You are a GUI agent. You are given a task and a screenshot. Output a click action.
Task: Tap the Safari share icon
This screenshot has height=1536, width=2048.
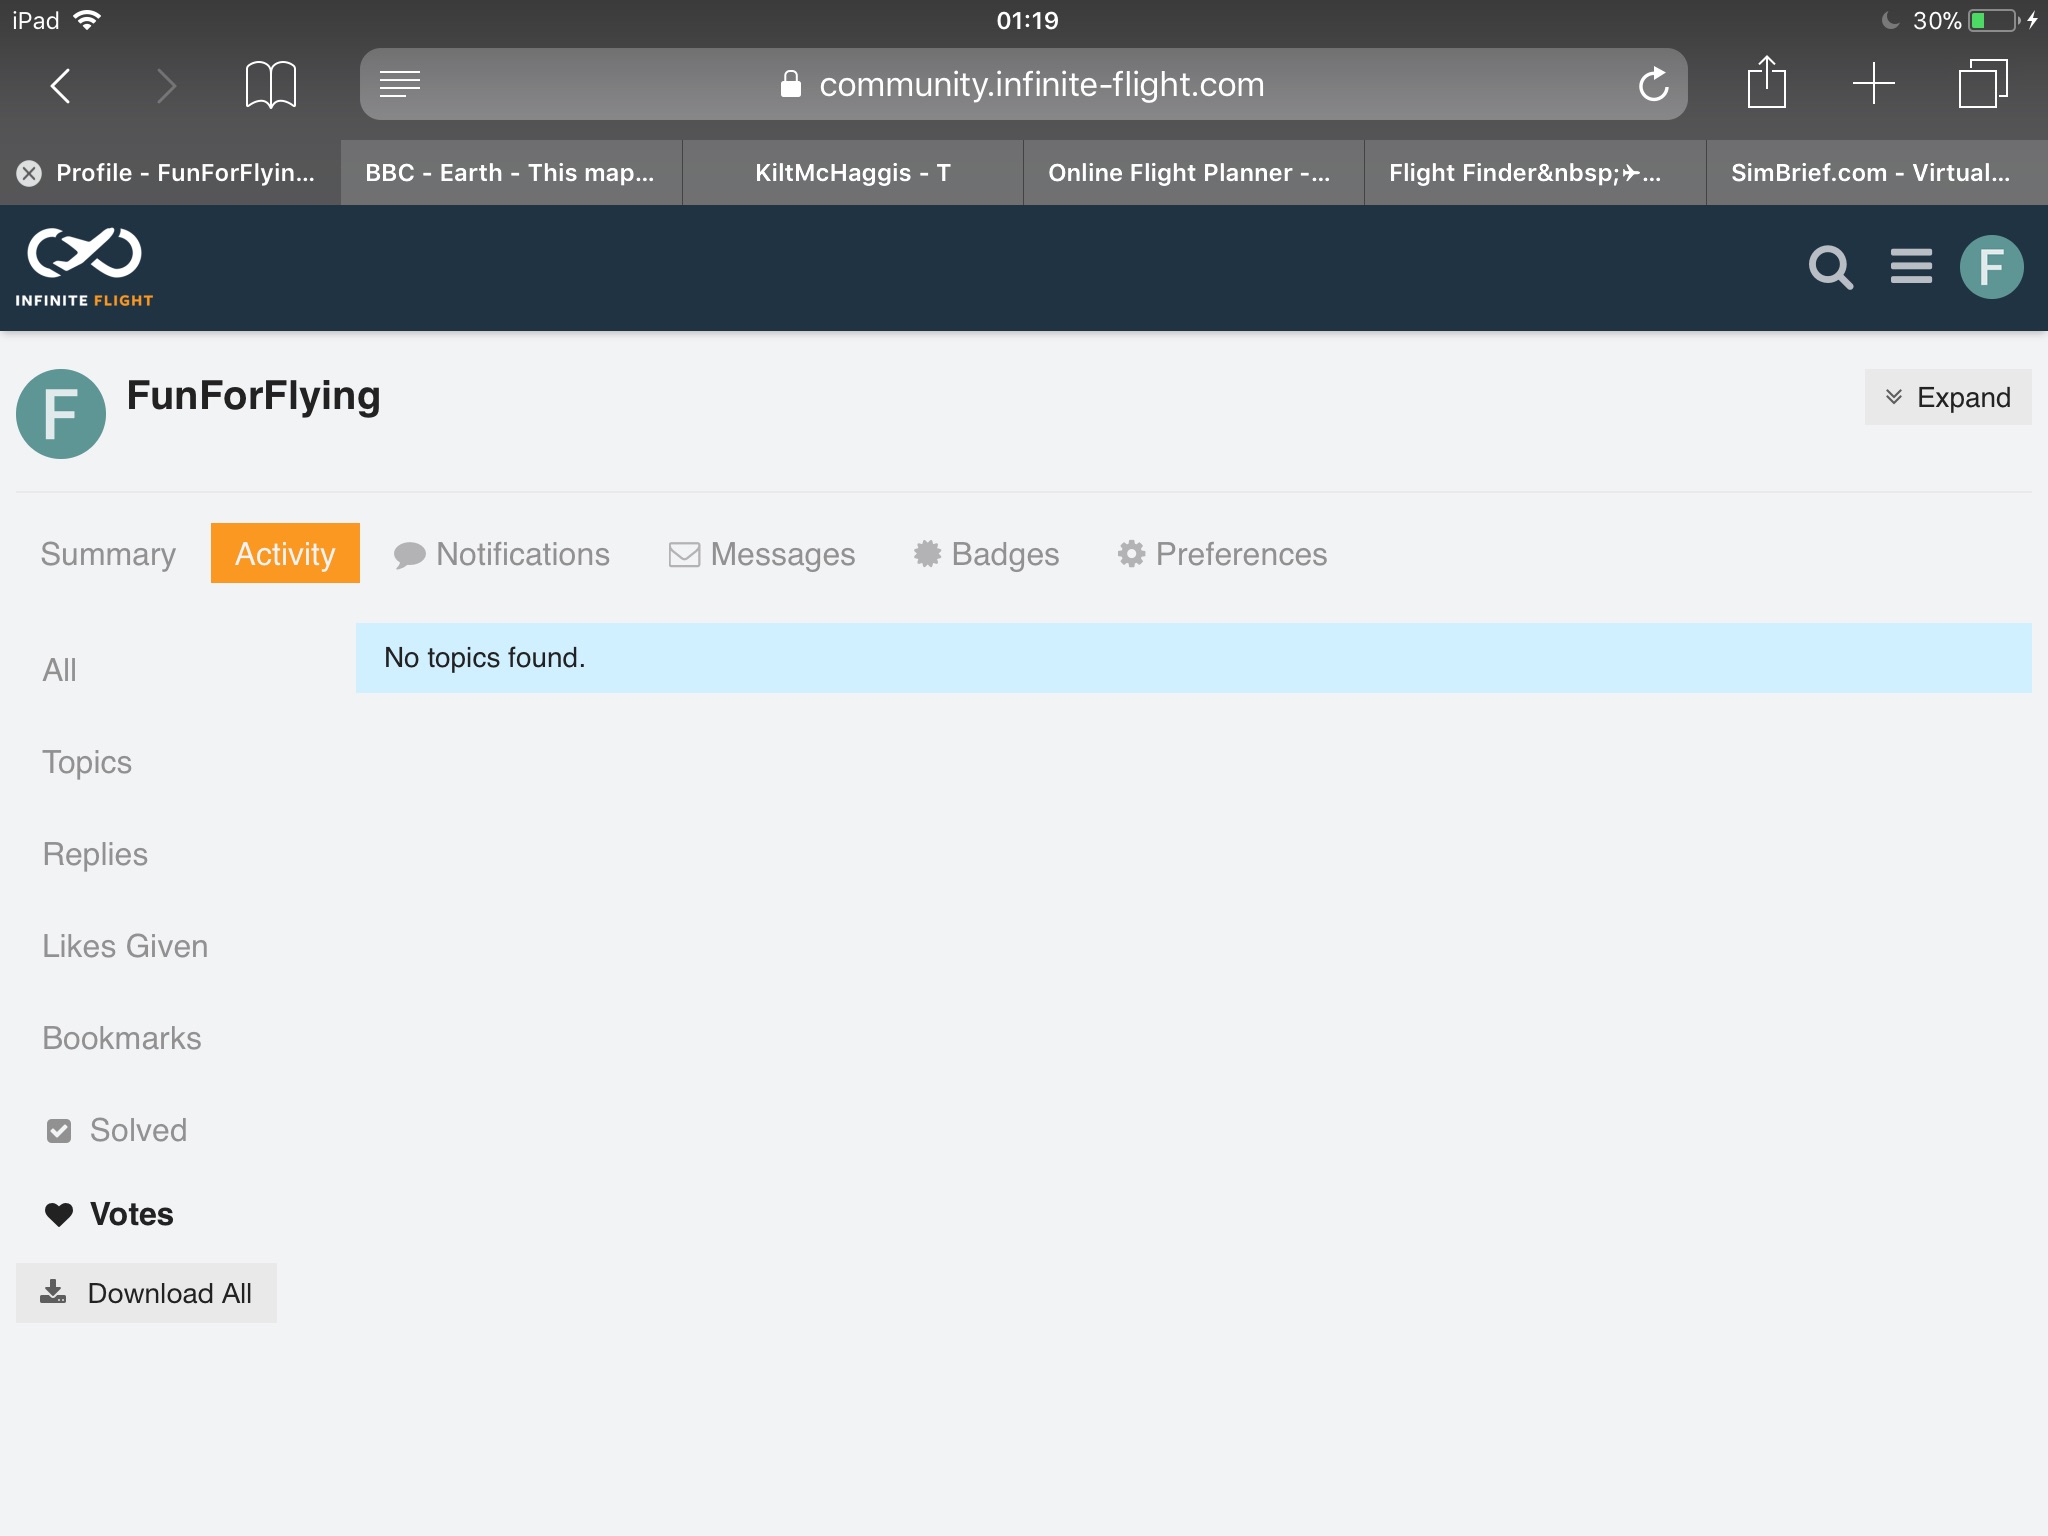[1766, 84]
